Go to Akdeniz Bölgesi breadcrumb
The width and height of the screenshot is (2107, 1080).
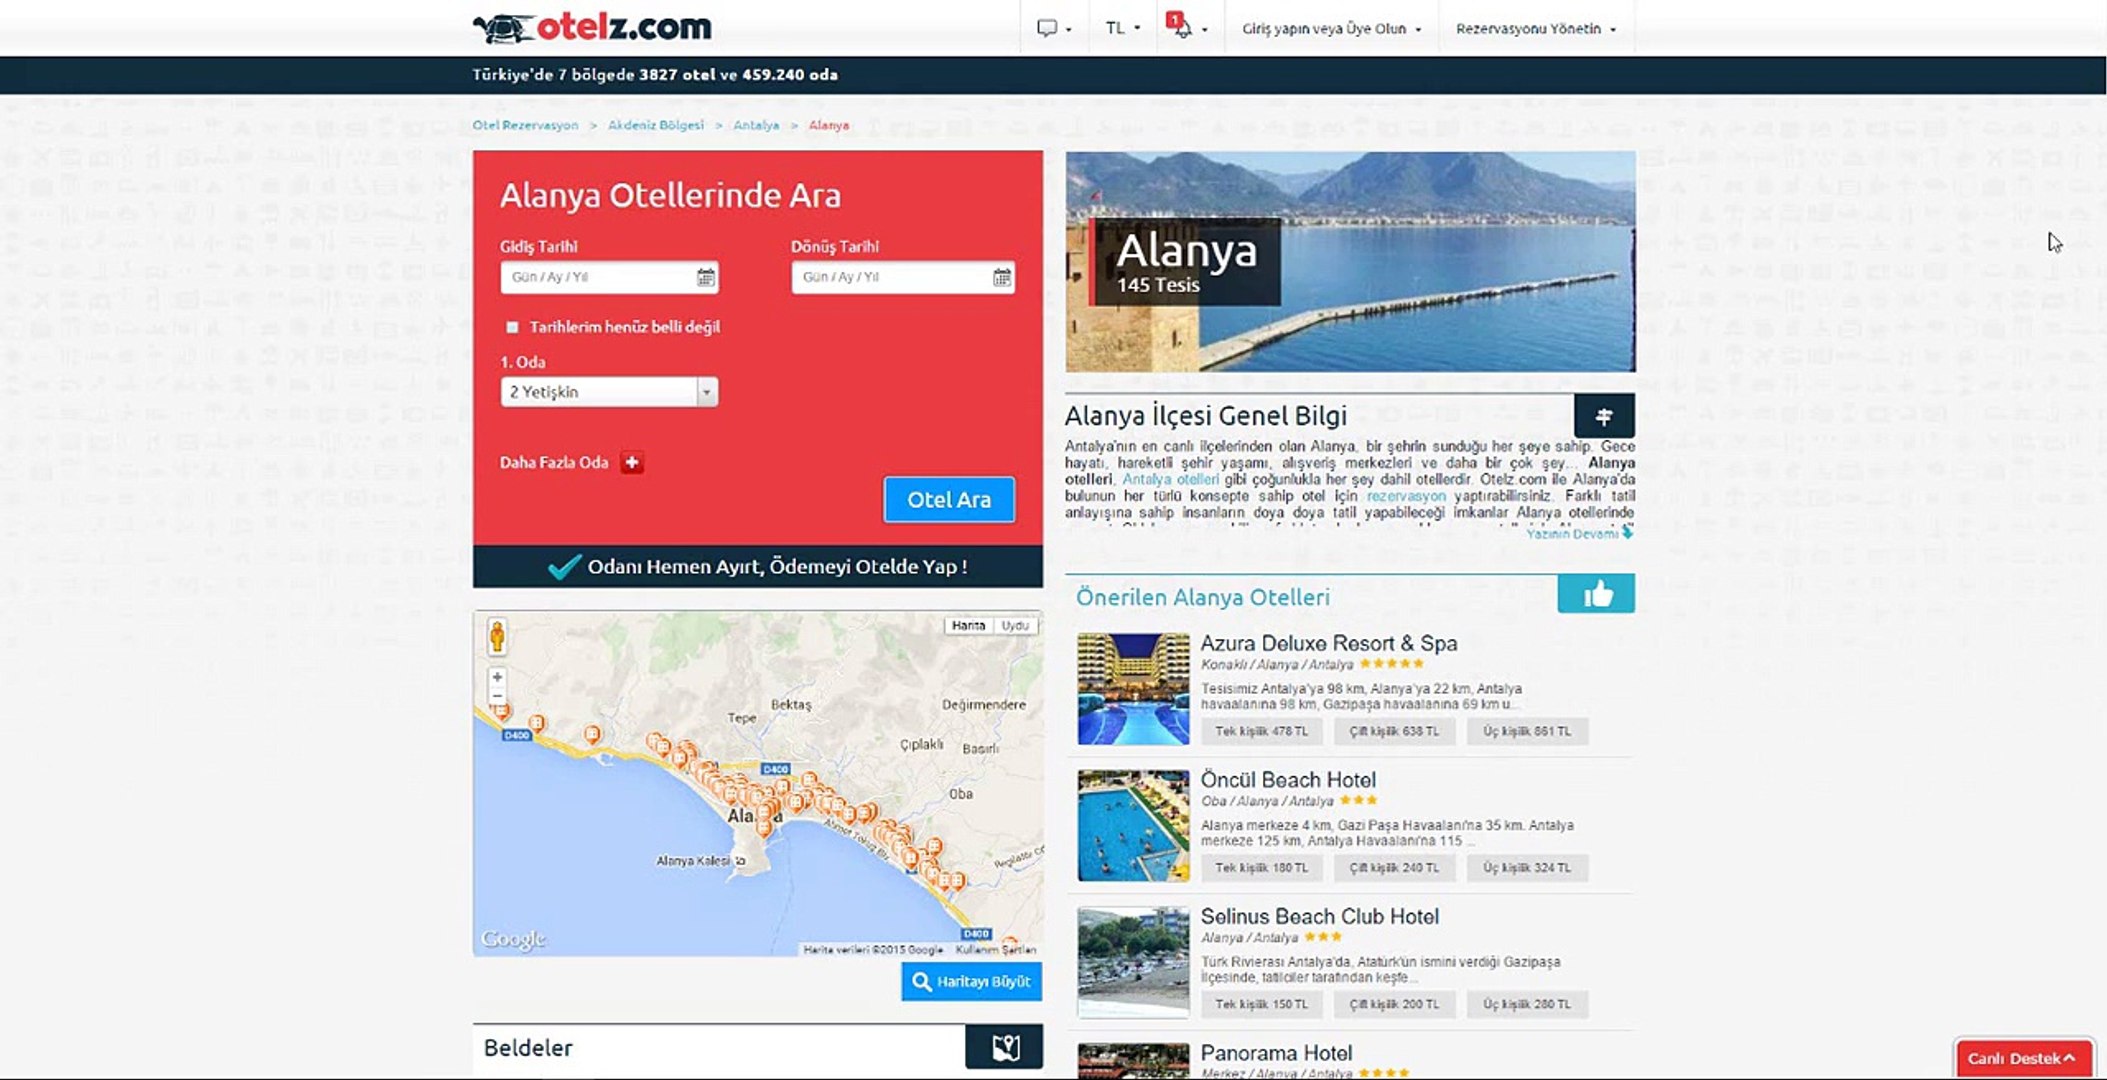click(655, 125)
